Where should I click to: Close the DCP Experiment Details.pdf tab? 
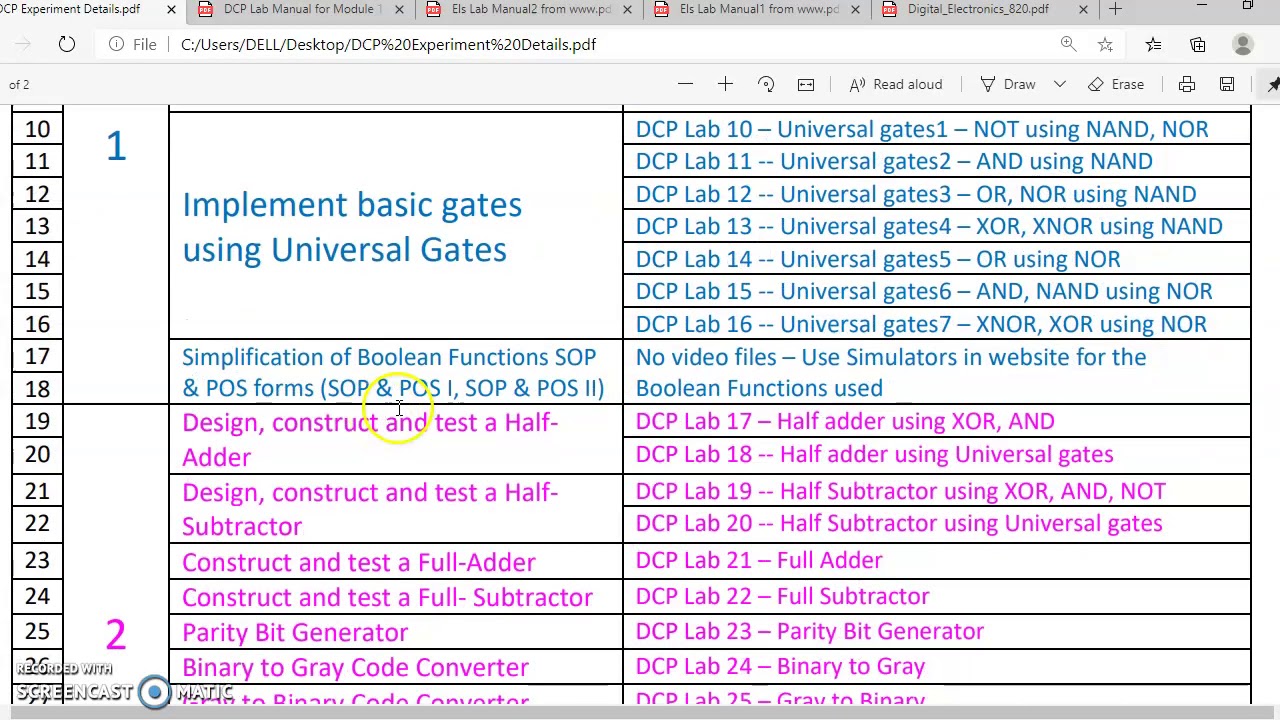coord(171,9)
